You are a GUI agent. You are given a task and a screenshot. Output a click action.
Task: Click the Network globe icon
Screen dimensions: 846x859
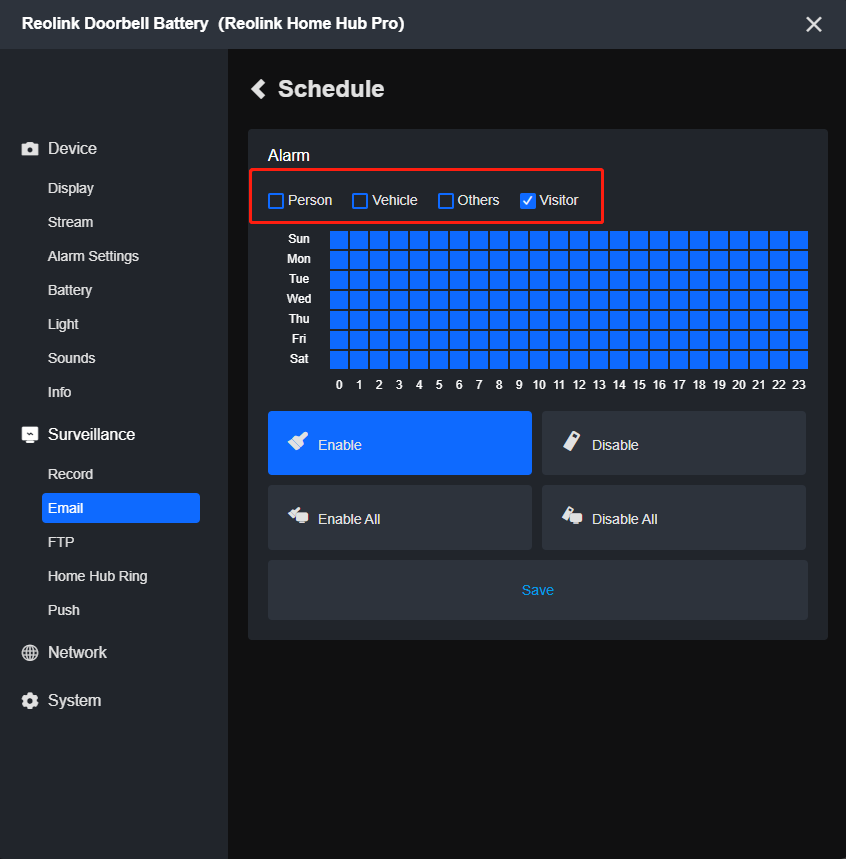click(30, 652)
